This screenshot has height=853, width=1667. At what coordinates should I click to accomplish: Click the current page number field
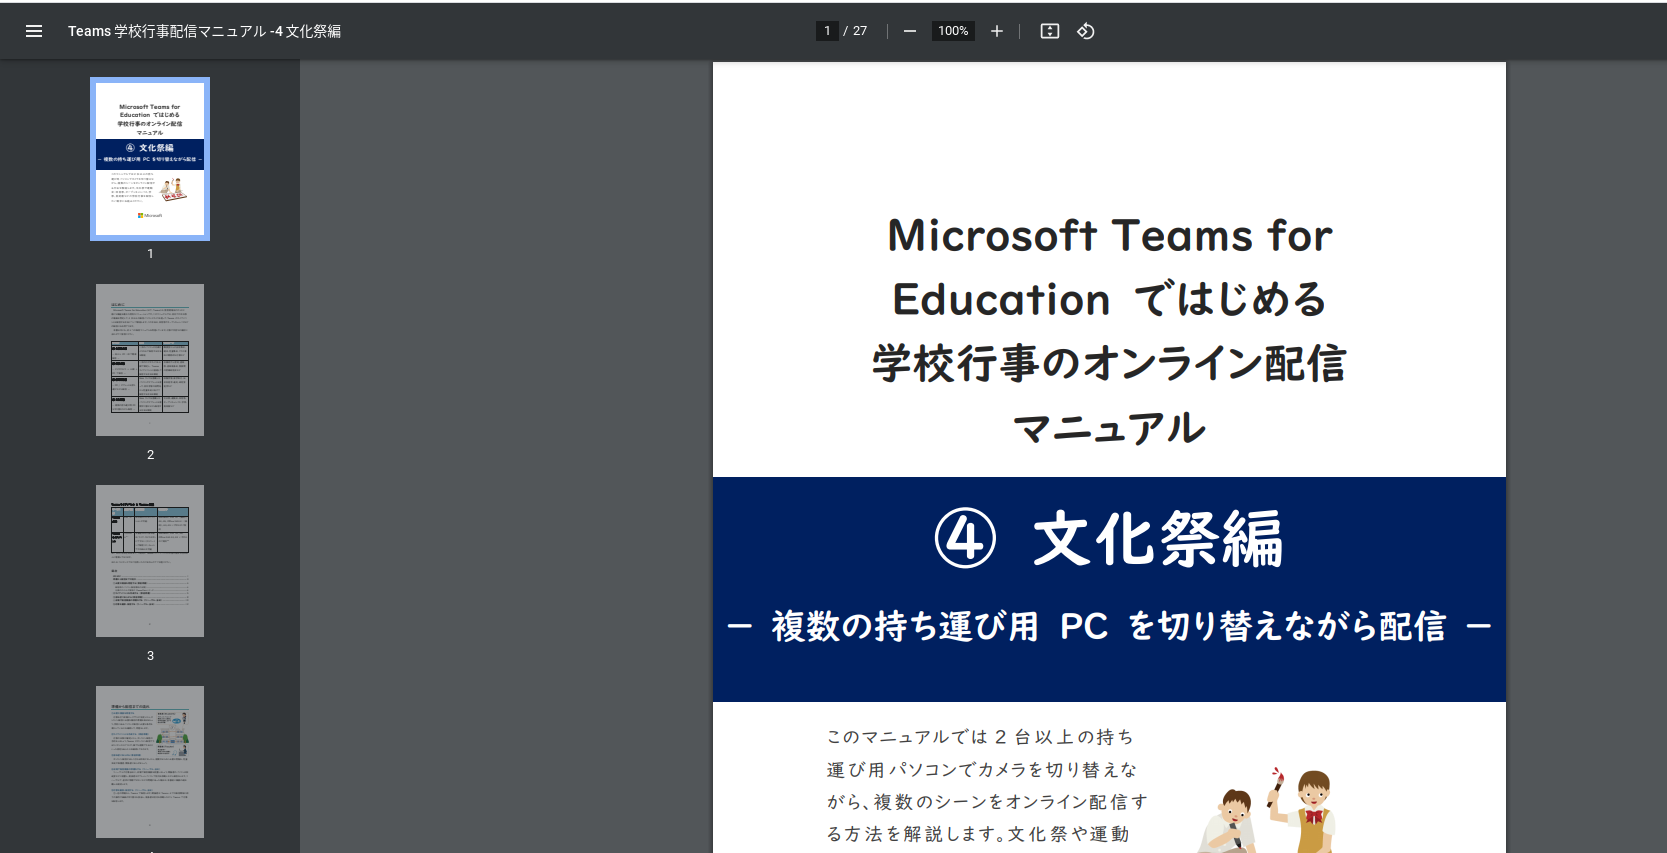click(827, 31)
